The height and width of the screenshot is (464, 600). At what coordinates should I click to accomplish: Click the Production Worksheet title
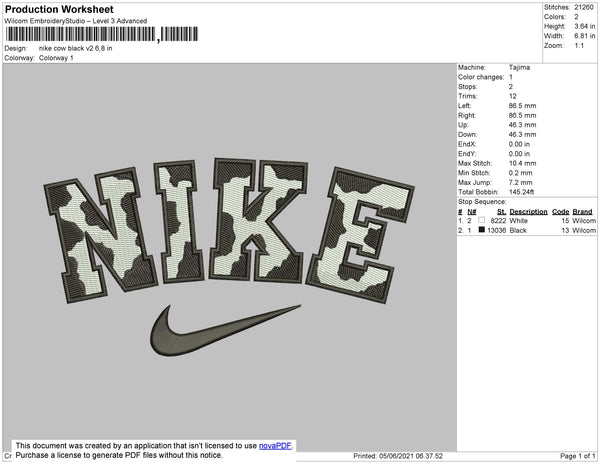tap(66, 10)
